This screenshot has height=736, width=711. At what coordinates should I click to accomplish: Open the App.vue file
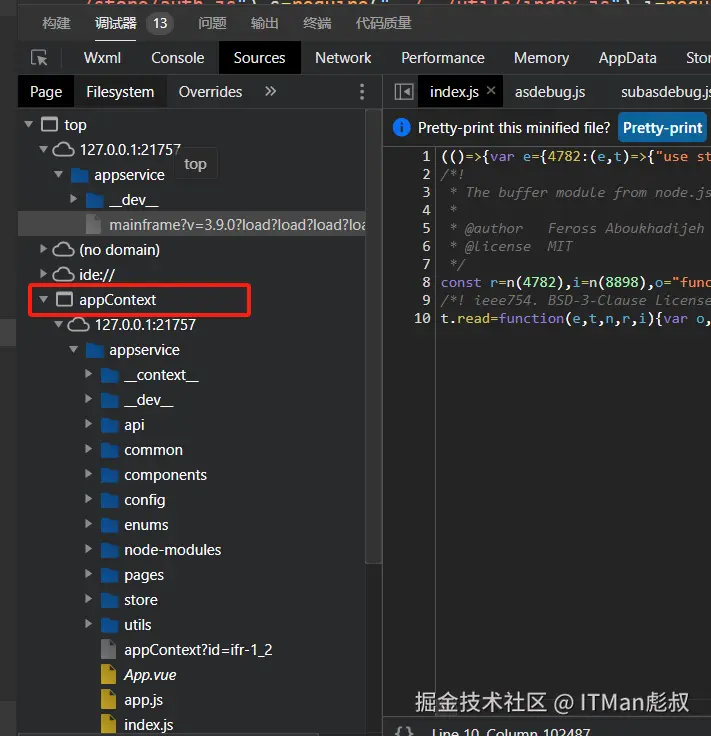click(x=150, y=675)
